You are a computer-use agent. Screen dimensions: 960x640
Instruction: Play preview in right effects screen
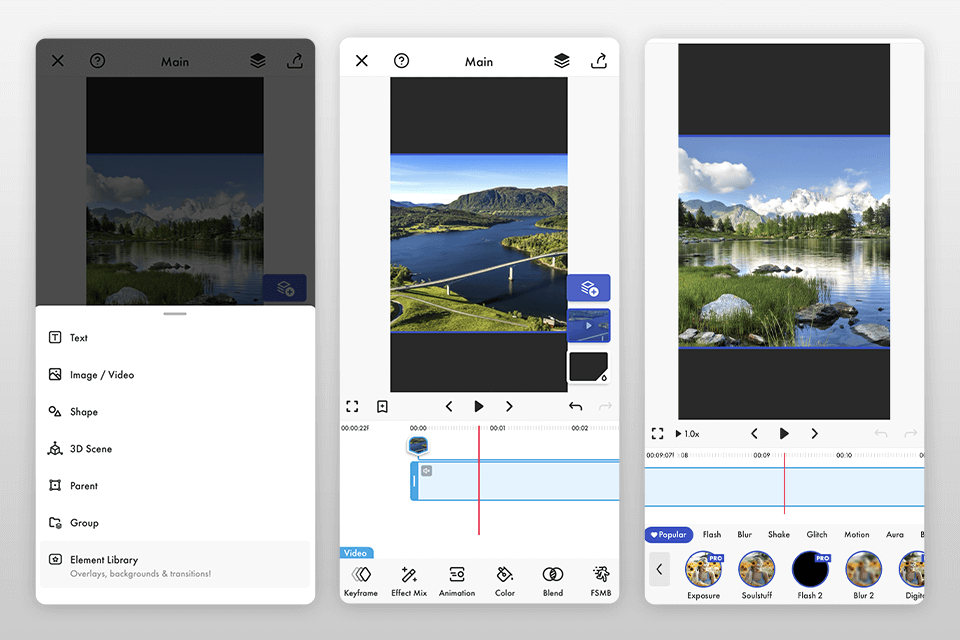[784, 434]
